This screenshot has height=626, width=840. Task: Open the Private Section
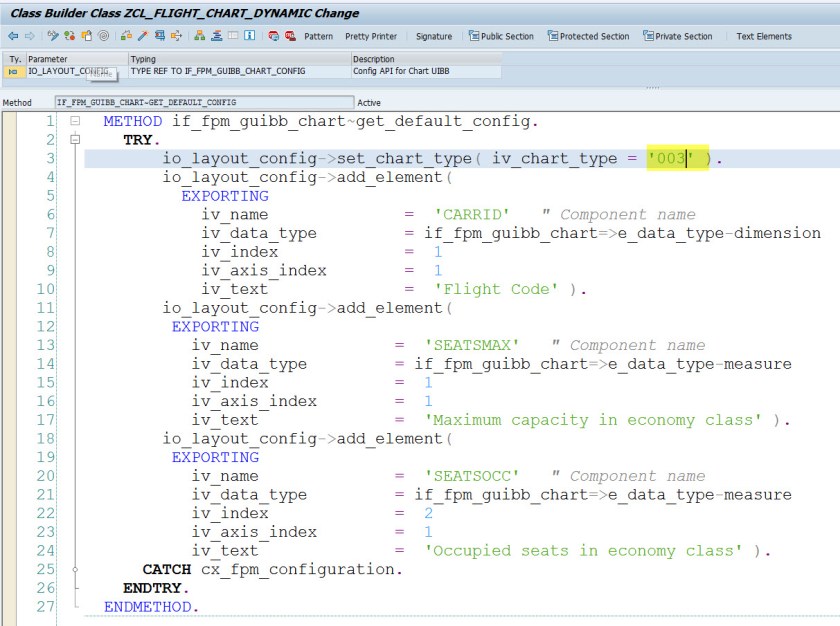676,36
